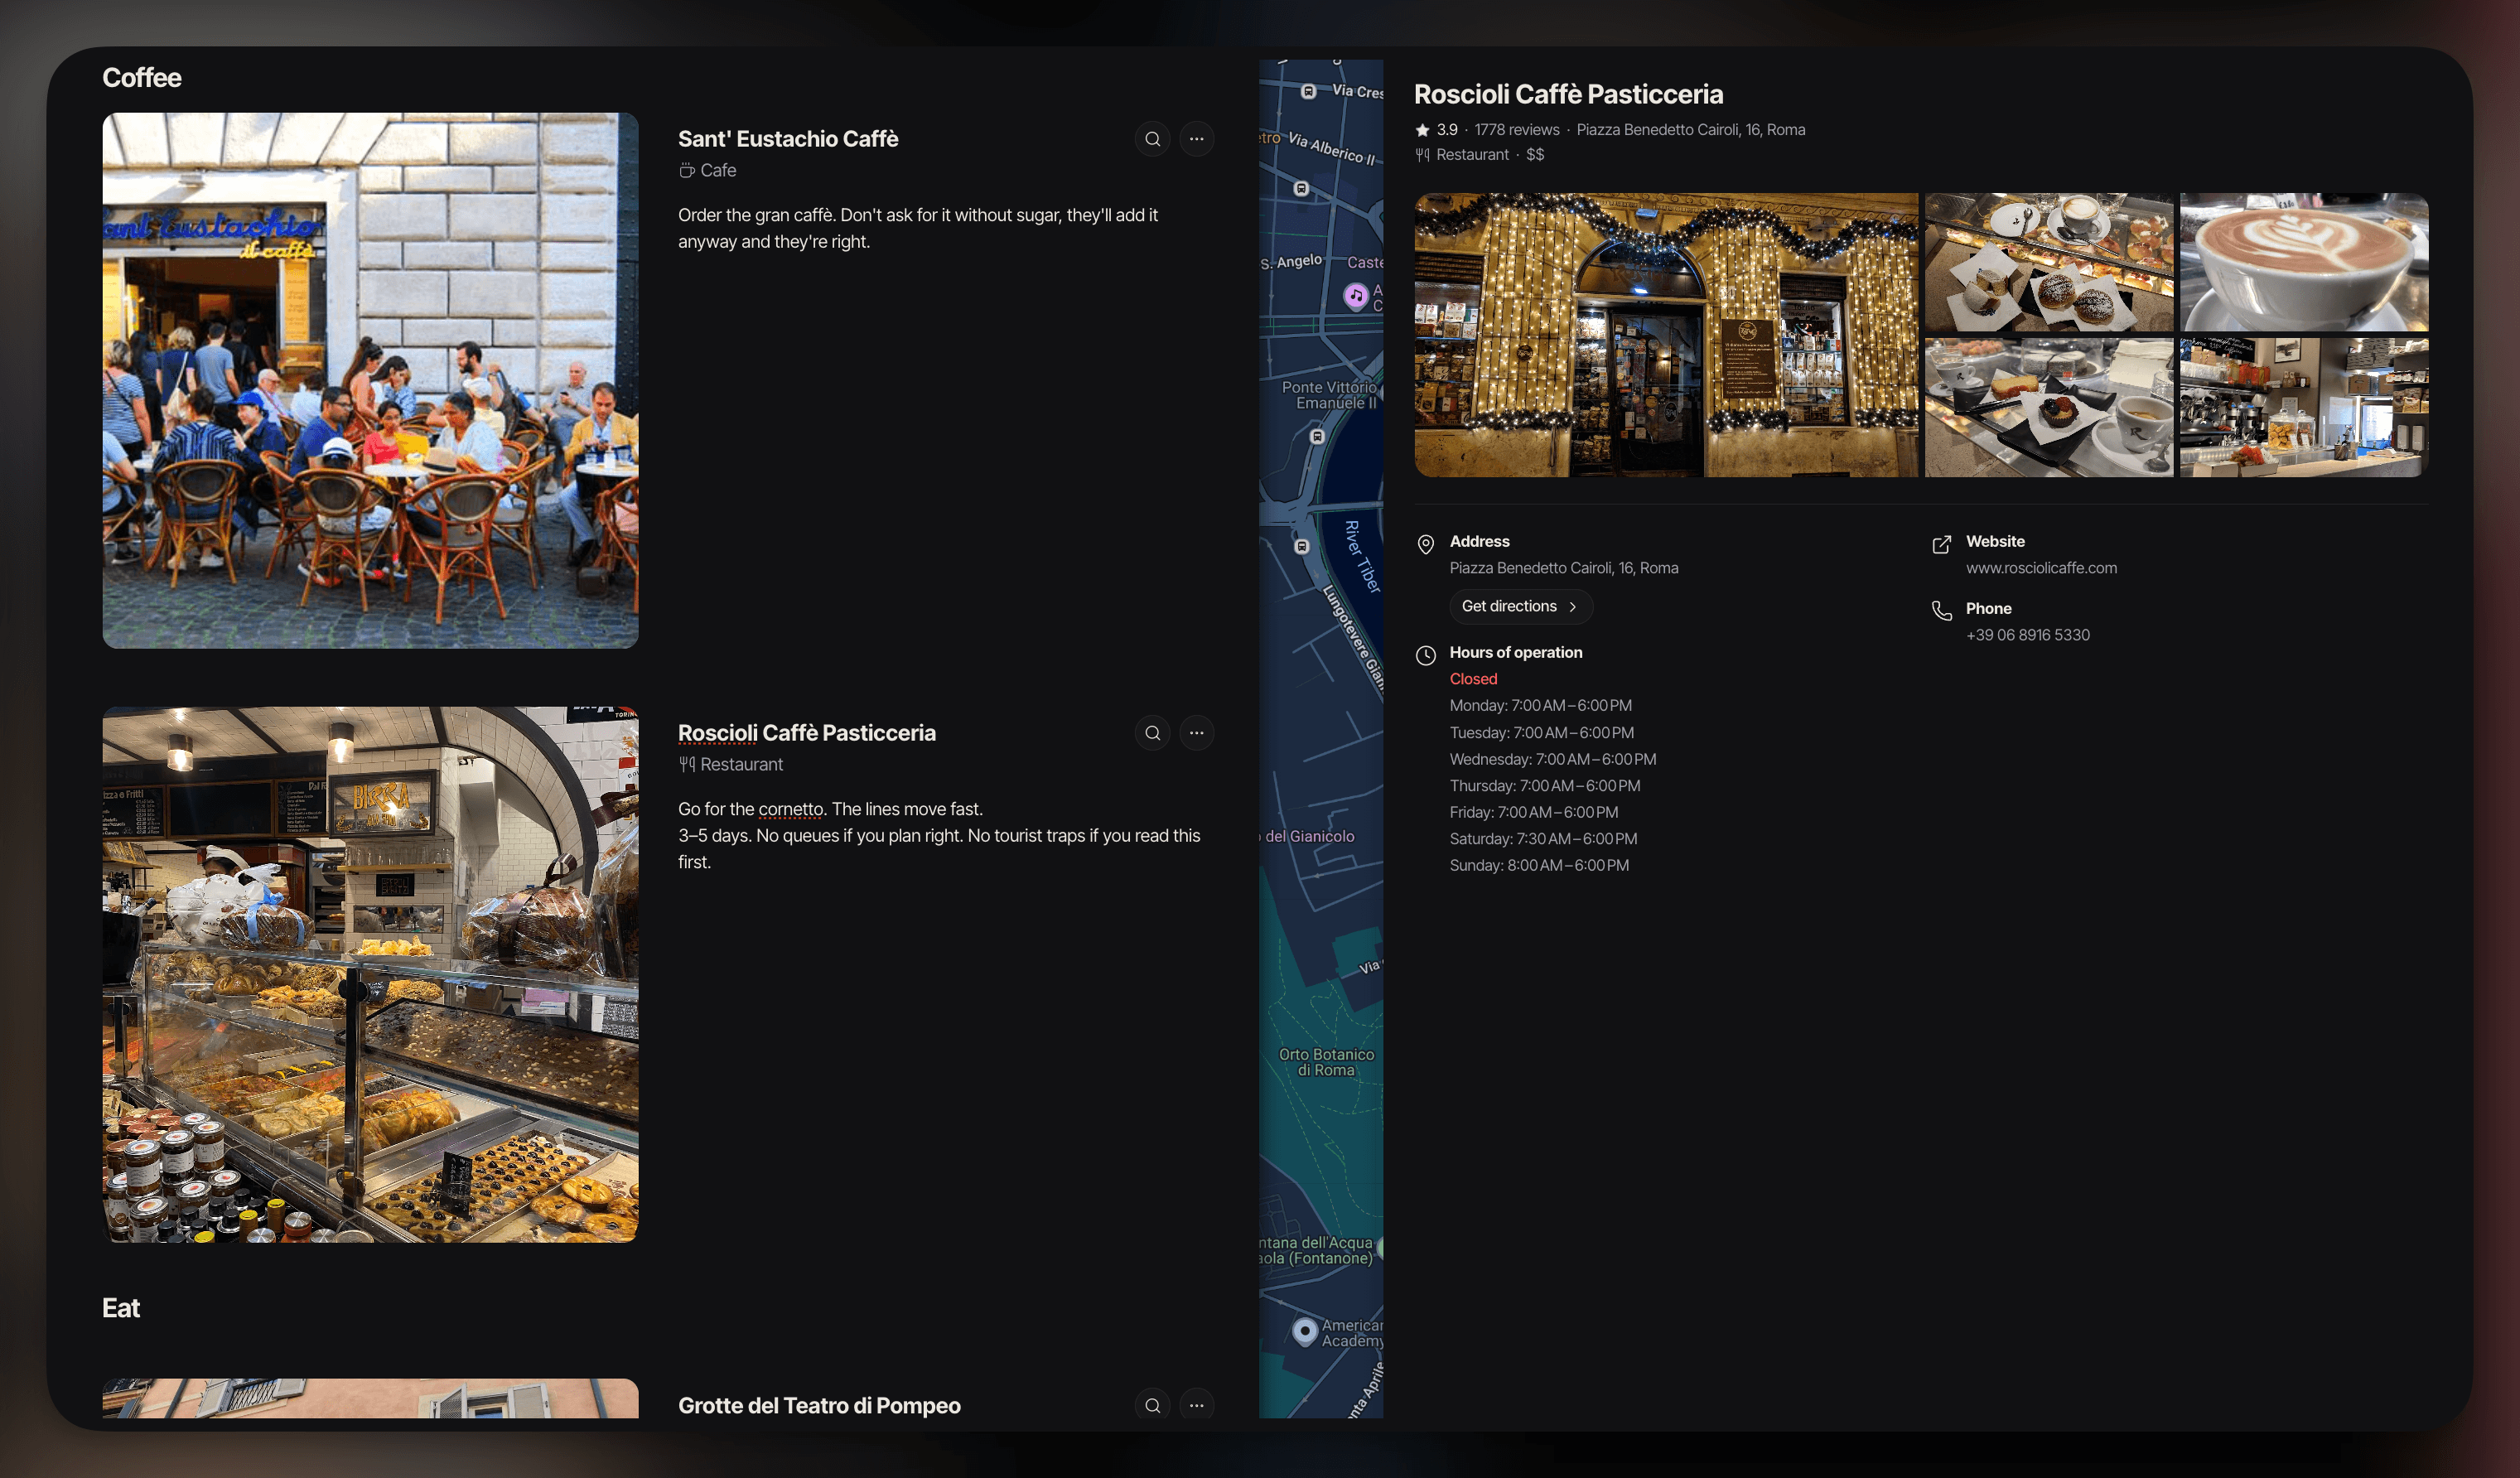Click the search icon beside Sant' Eustachio Caffè
This screenshot has width=2520, height=1478.
1152,139
